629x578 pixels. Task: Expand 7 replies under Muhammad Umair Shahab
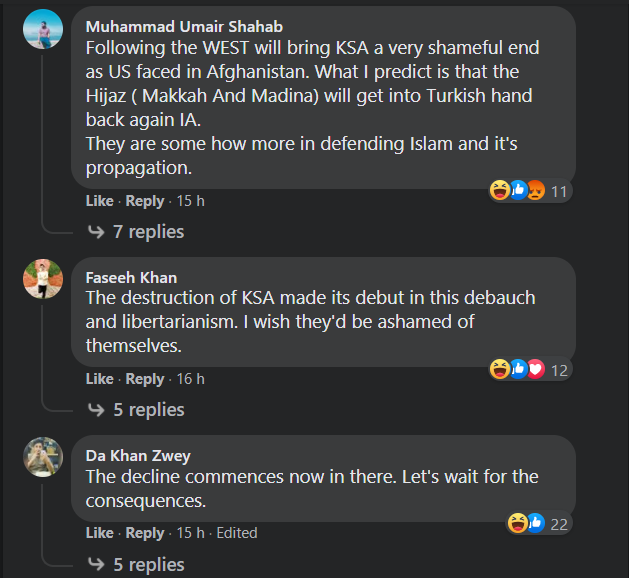[148, 232]
